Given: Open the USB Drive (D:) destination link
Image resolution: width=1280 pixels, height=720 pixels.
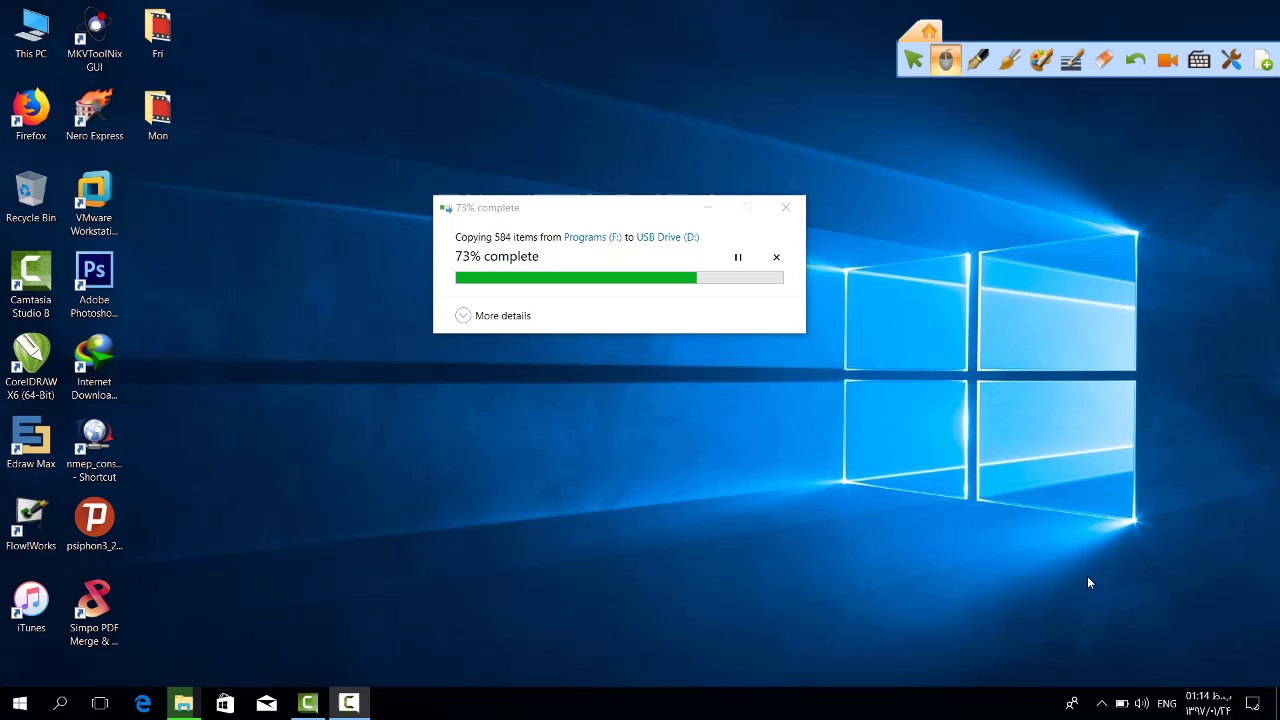Looking at the screenshot, I should (667, 237).
